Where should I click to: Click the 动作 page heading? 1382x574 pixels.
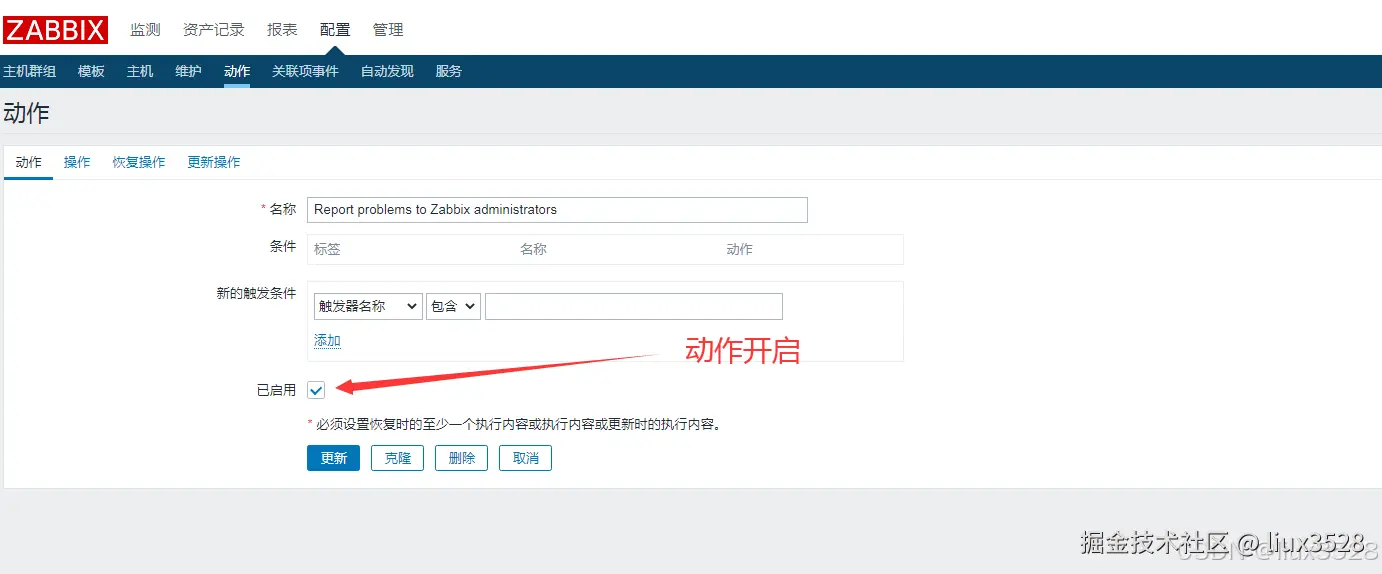tap(26, 113)
